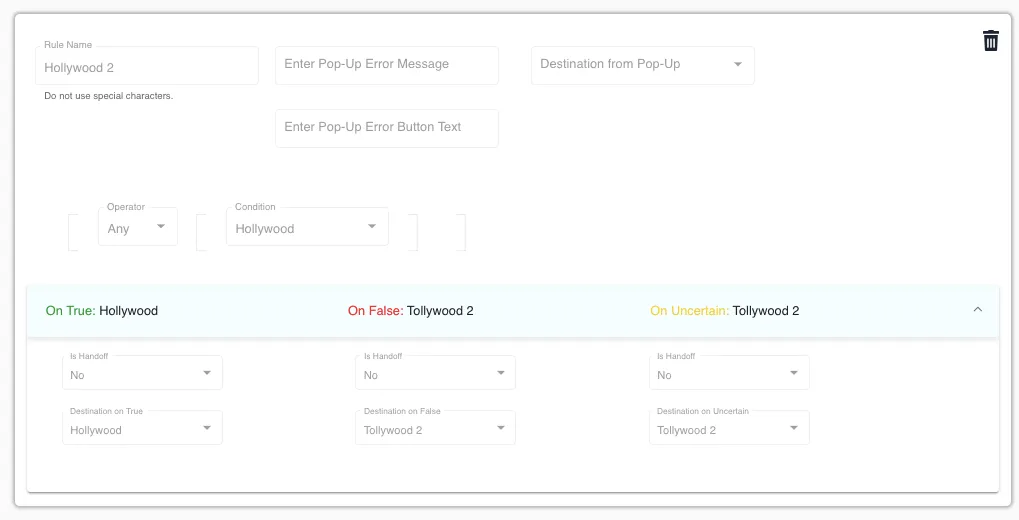Open the Destination from Pop-Up dropdown

[x=643, y=65]
